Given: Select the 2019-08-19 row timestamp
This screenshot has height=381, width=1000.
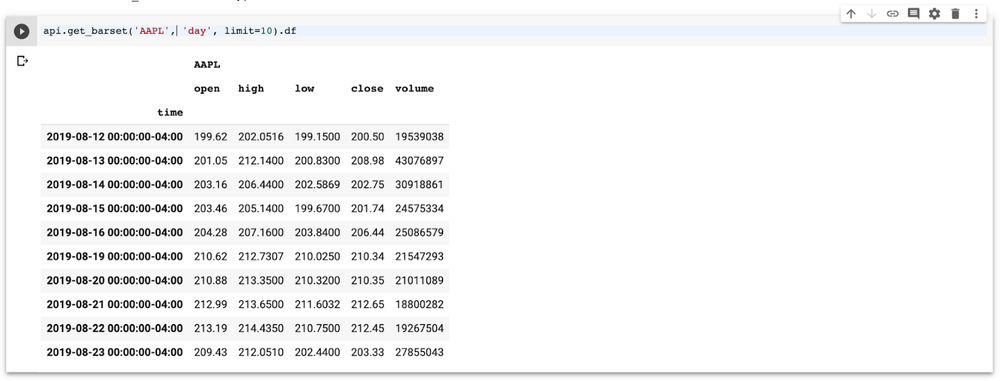Looking at the screenshot, I should 115,256.
